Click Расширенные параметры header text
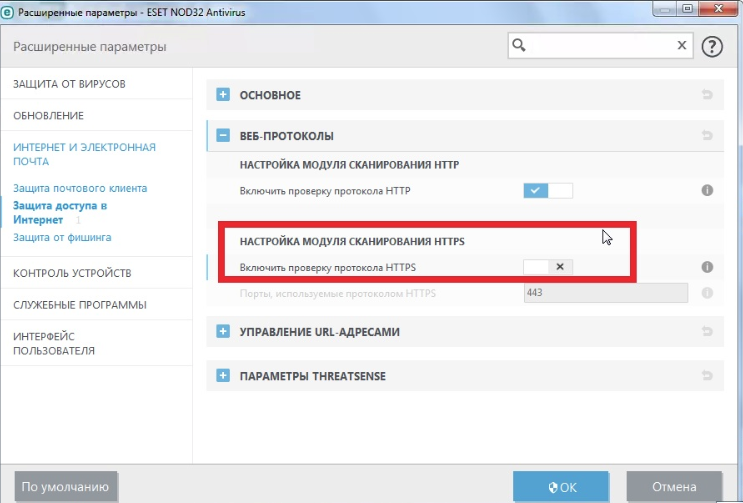743x503 pixels. click(90, 47)
